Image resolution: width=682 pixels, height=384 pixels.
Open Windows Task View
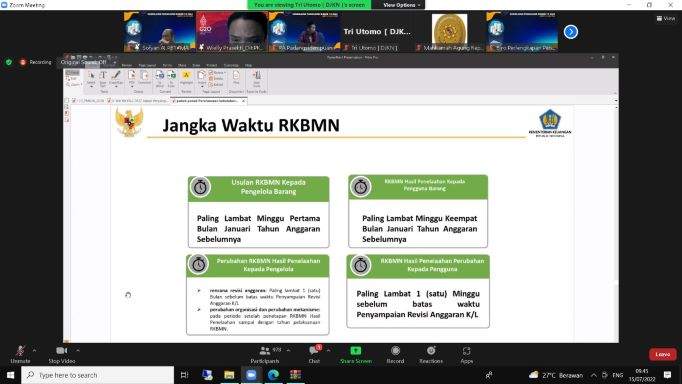(x=184, y=375)
